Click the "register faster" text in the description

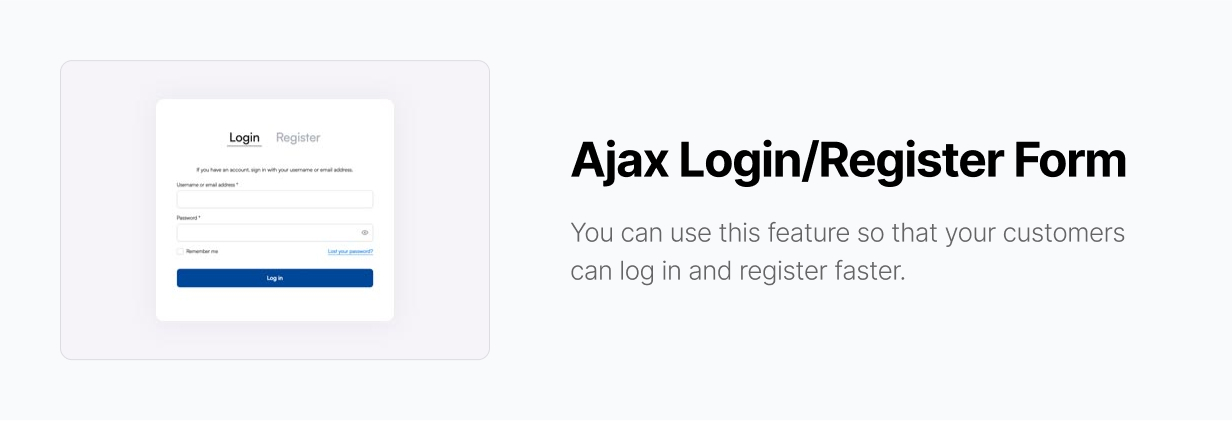click(820, 271)
